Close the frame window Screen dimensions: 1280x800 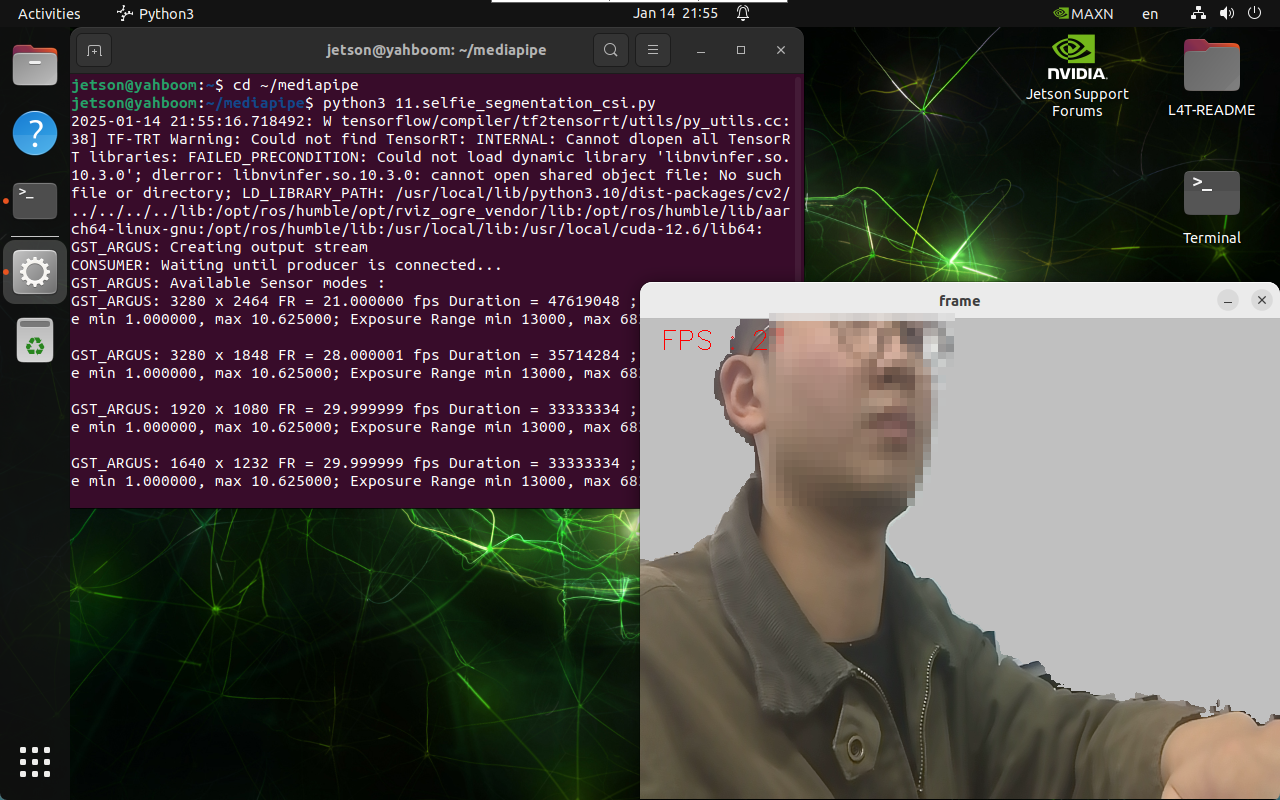point(1262,300)
